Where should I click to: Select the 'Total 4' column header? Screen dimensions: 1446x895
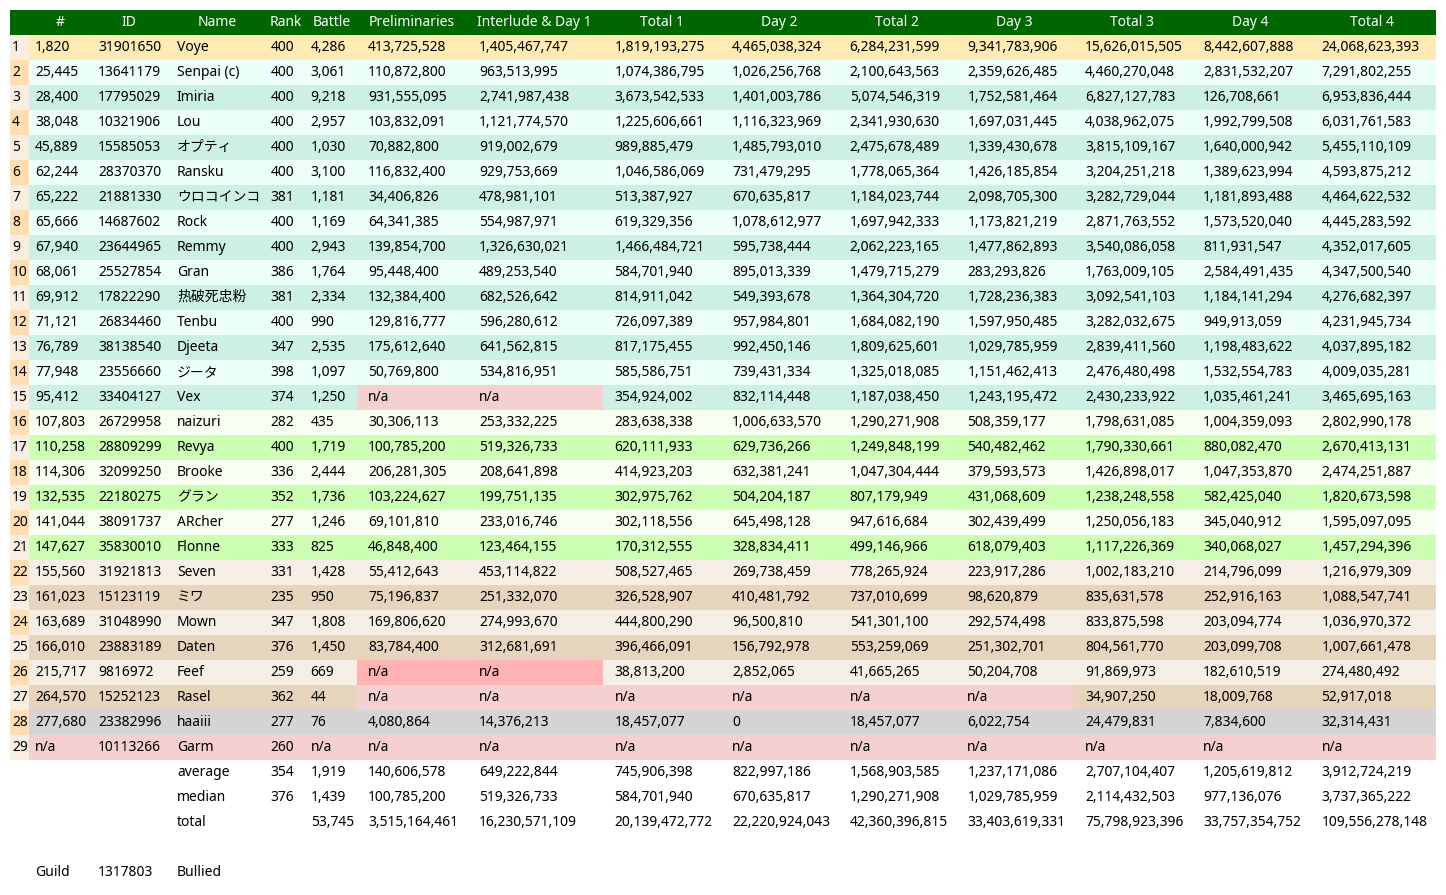(x=1371, y=21)
